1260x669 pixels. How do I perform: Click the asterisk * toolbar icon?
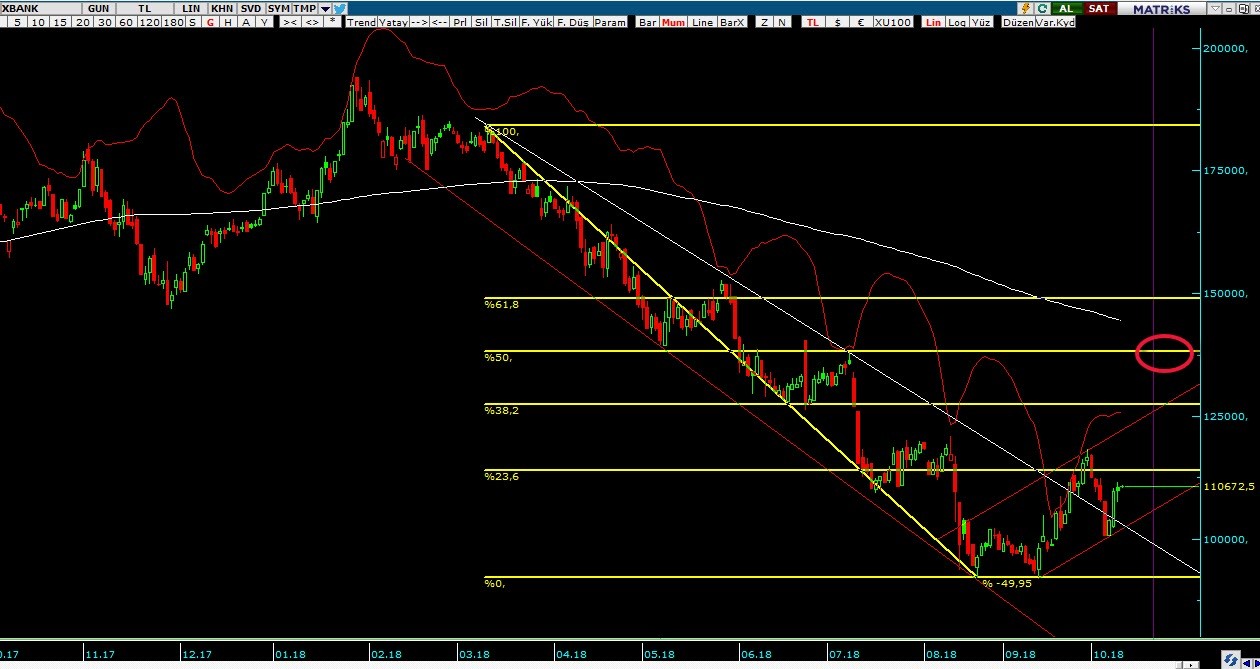click(332, 22)
